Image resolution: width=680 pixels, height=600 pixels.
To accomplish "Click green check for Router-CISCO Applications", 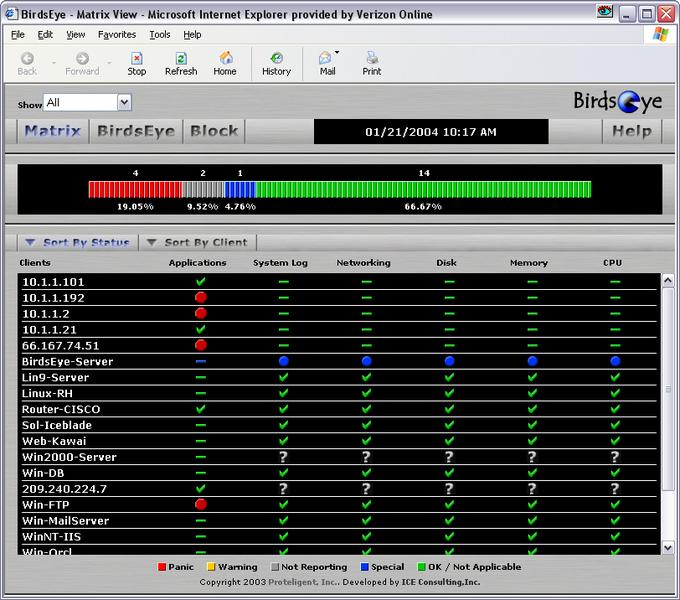I will click(200, 409).
